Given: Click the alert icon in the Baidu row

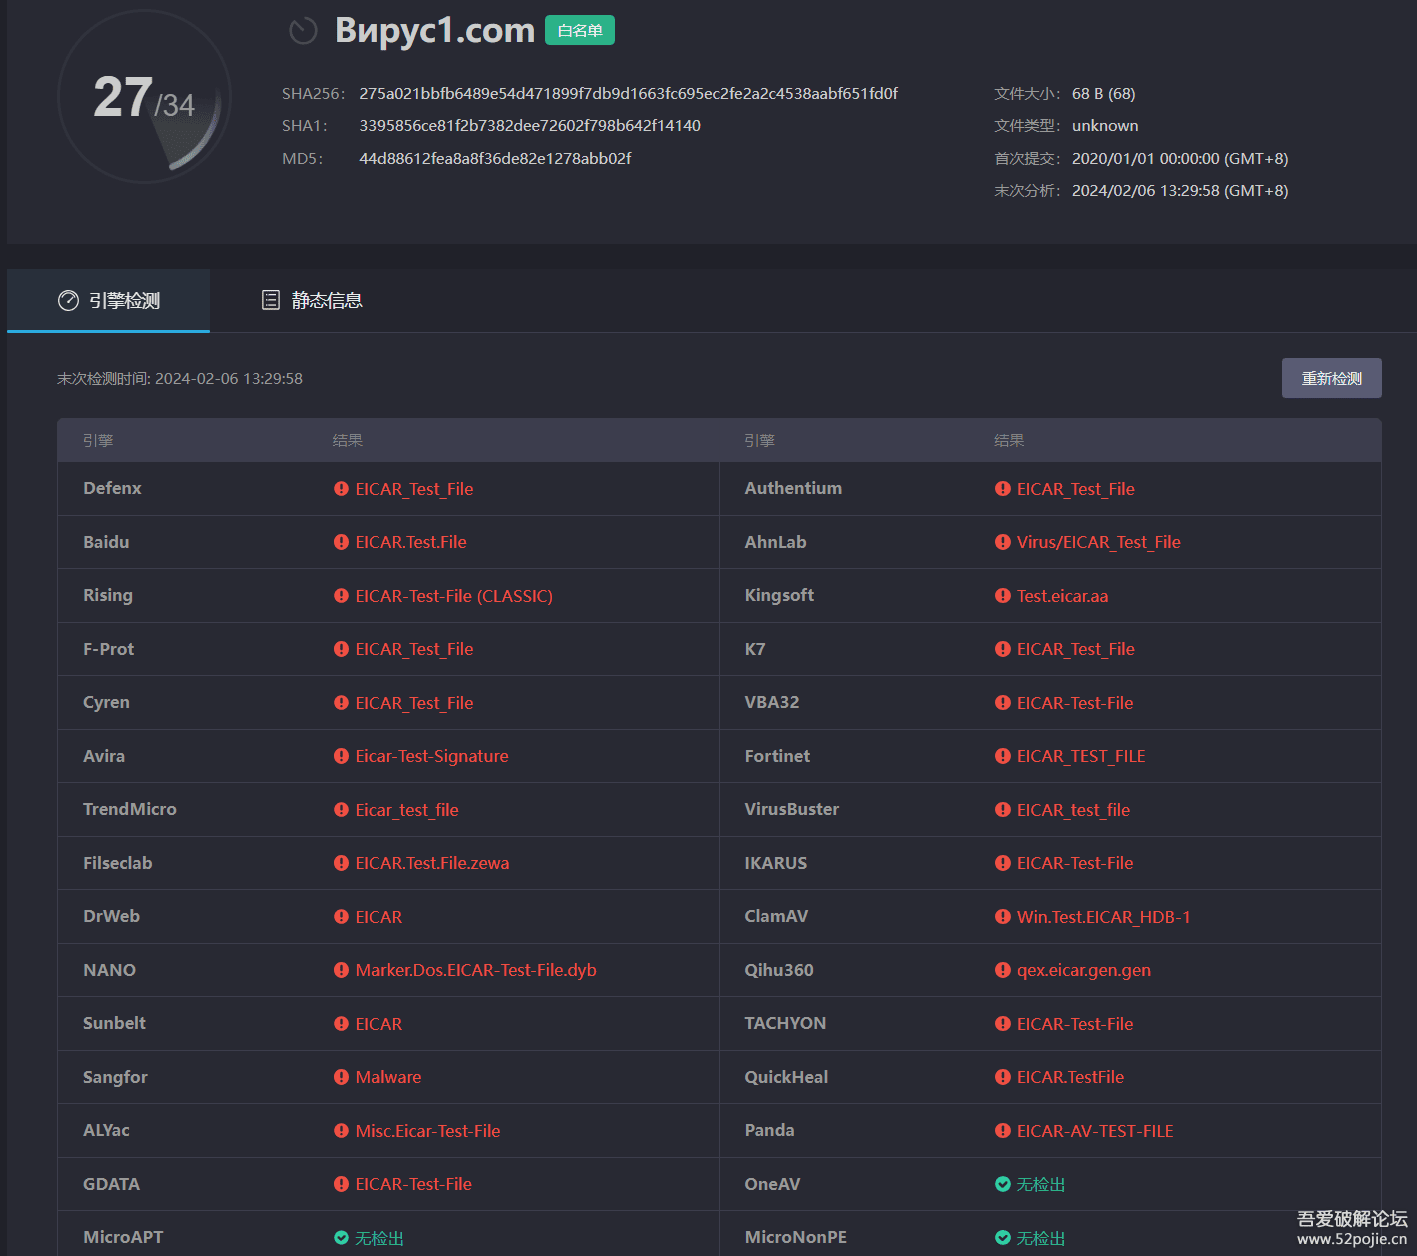Looking at the screenshot, I should [342, 542].
